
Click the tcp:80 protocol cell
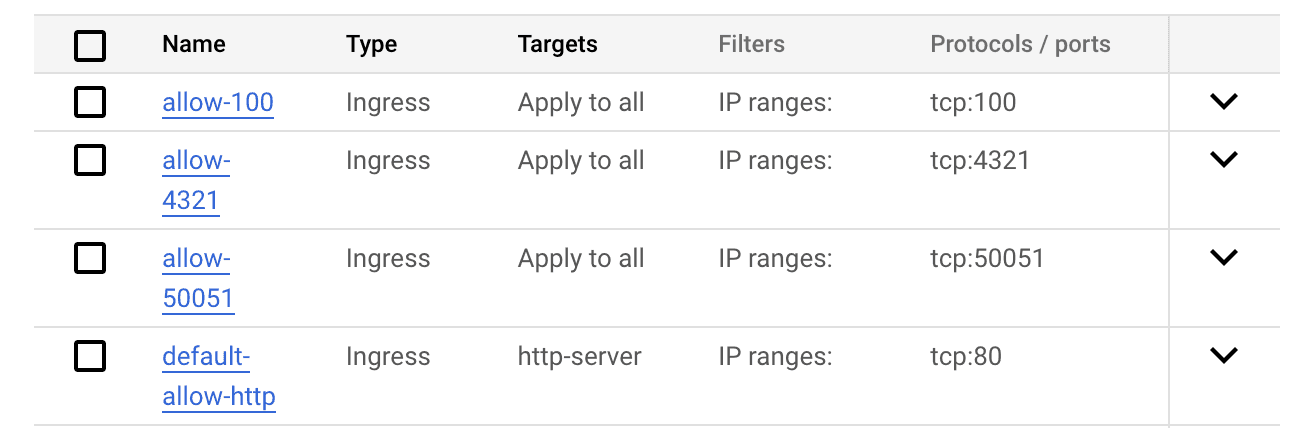[966, 356]
